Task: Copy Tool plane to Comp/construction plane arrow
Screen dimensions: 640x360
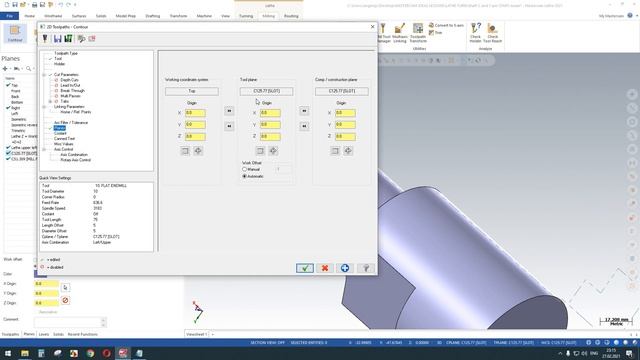Action: 304,111
